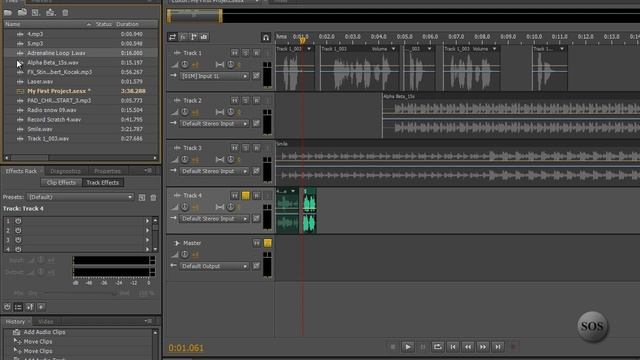This screenshot has width=640, height=360.
Task: Arm Track 4 for record
Action: coord(256,196)
